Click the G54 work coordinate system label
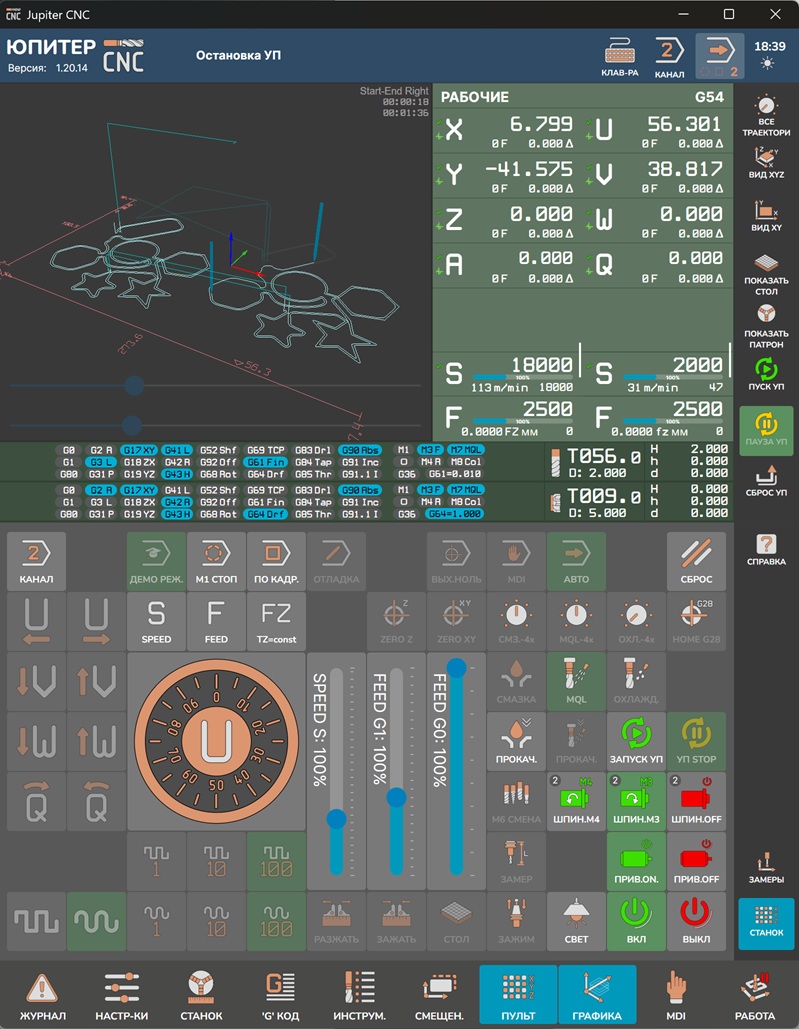 point(708,97)
